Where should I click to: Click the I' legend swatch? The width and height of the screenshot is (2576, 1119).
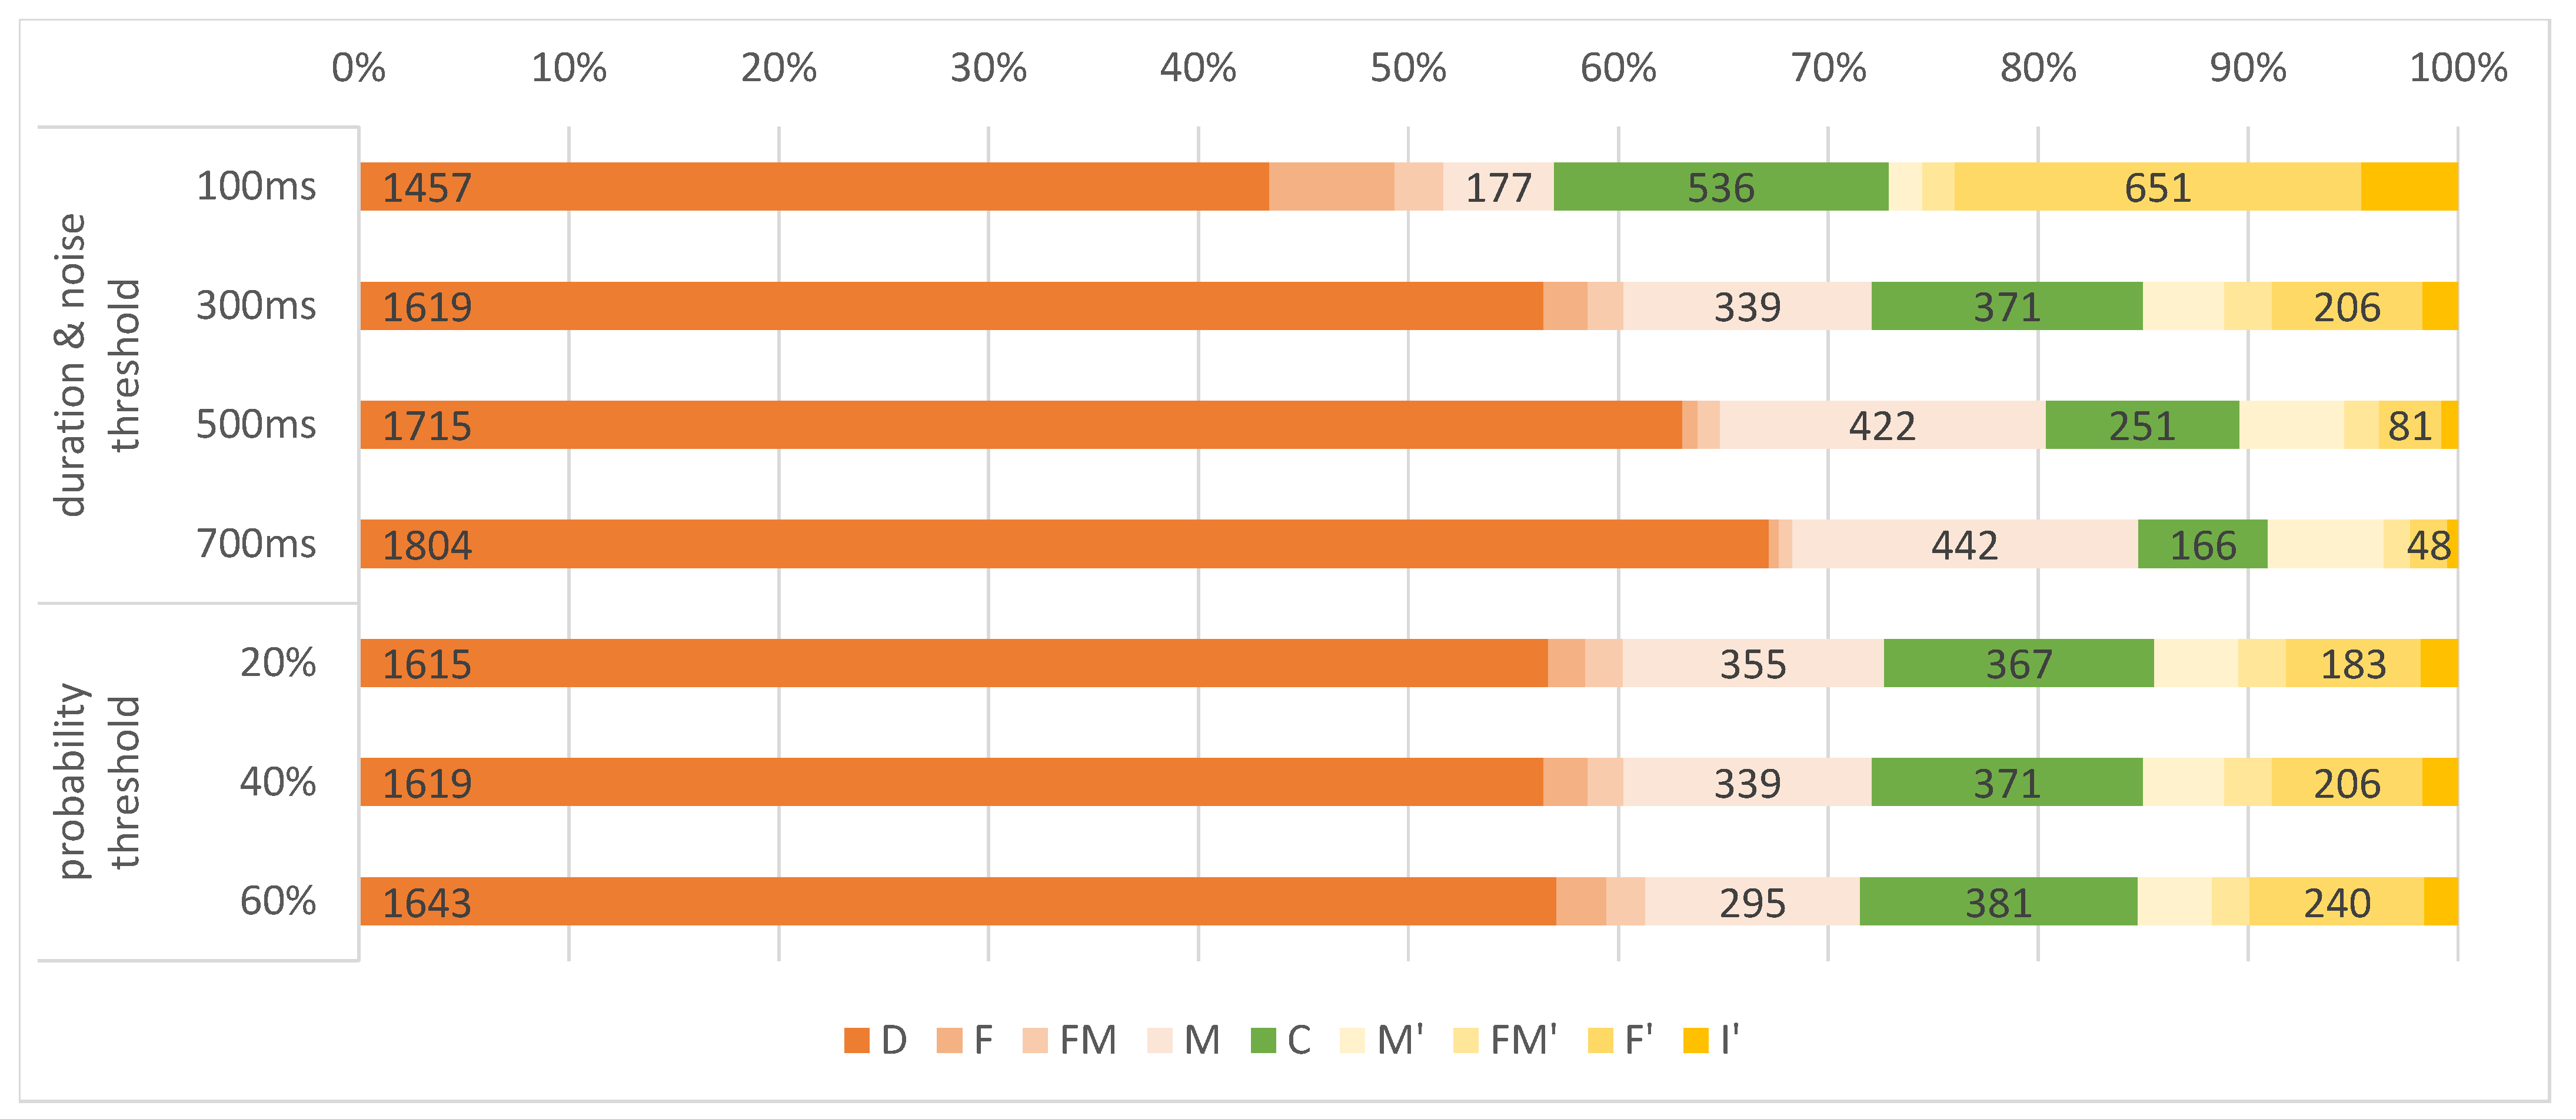coord(1696,1041)
